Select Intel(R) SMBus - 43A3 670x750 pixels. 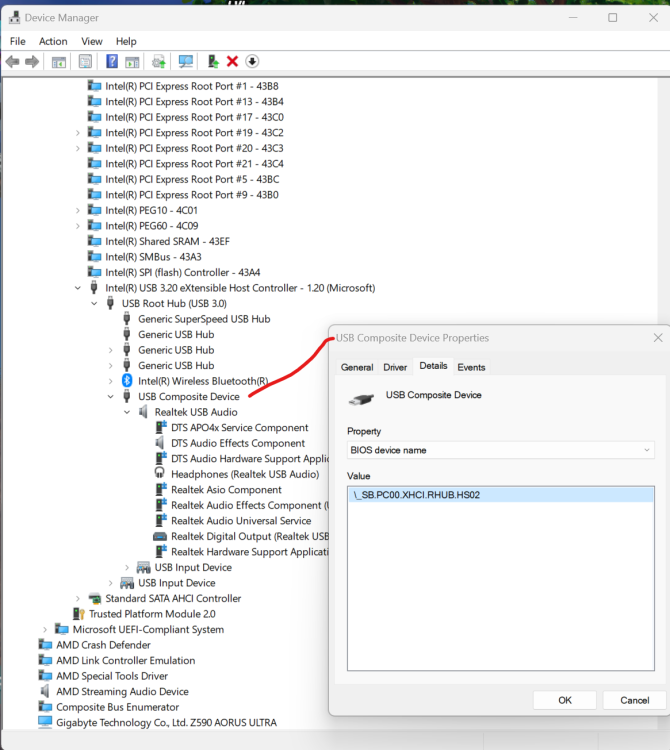click(153, 257)
